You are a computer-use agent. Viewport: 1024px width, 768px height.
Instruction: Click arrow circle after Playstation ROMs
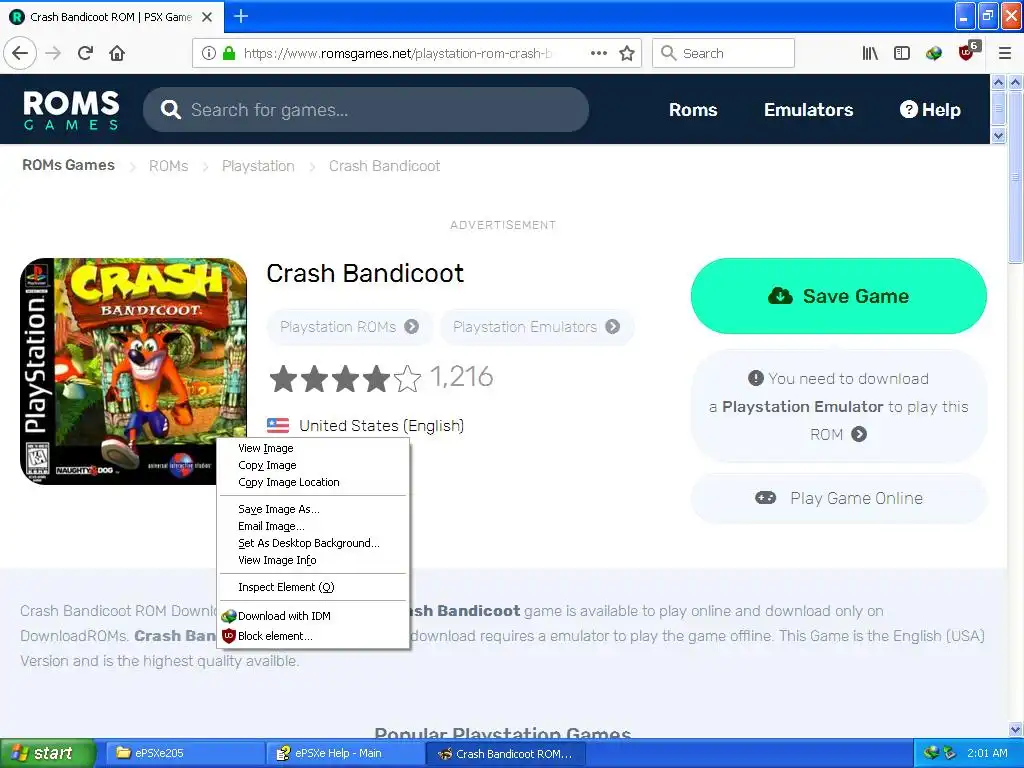click(411, 327)
